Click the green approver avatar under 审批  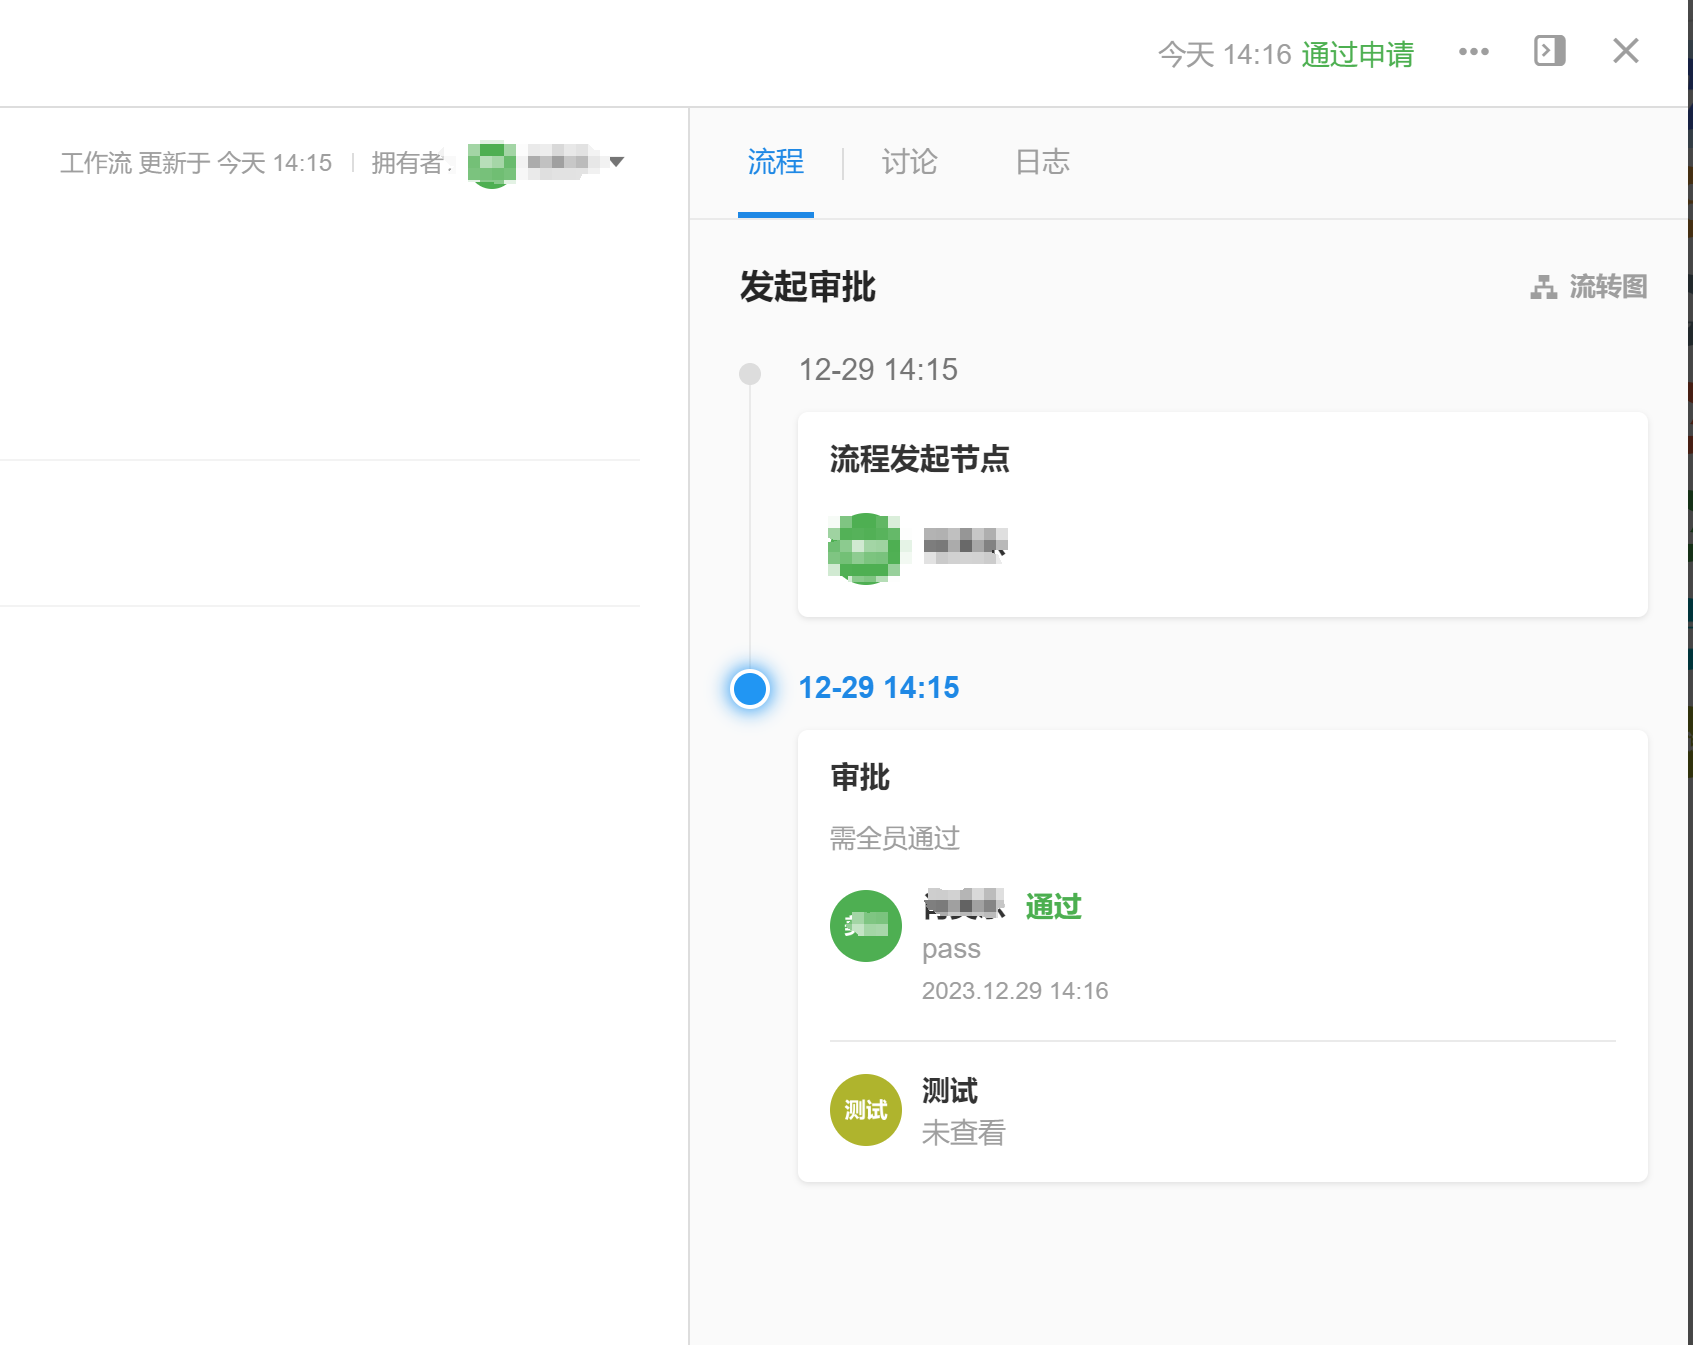pyautogui.click(x=865, y=926)
